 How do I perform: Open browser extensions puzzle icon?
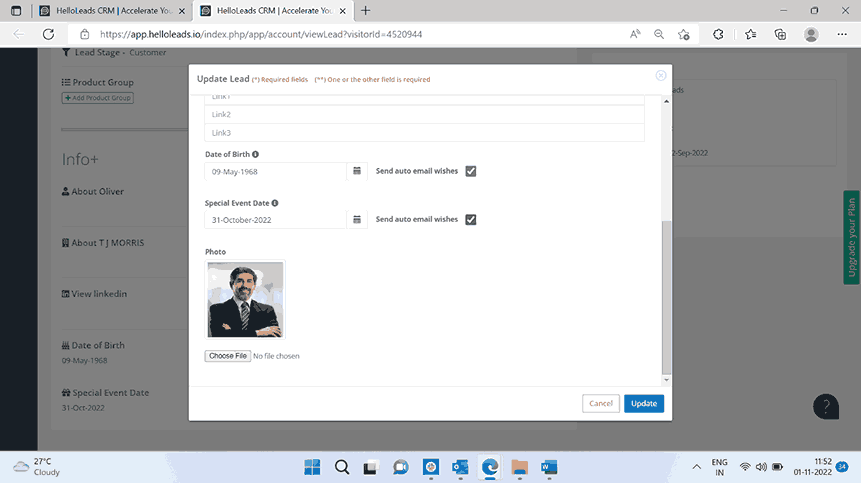point(718,34)
